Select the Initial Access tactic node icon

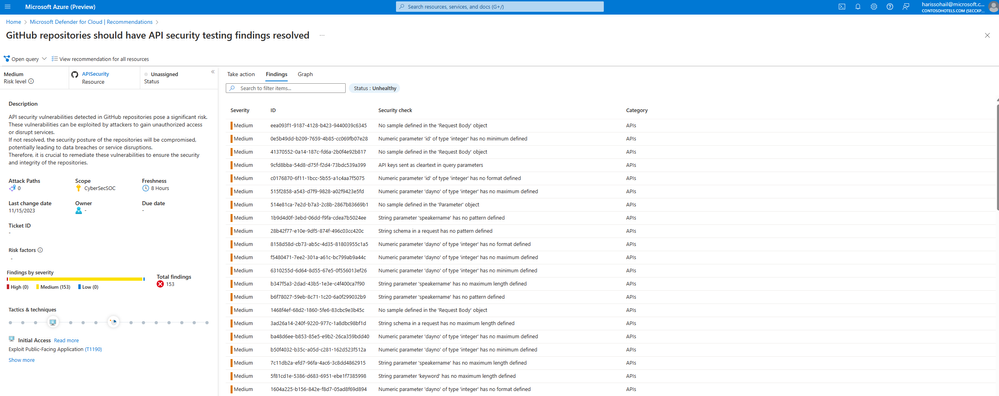click(x=53, y=322)
